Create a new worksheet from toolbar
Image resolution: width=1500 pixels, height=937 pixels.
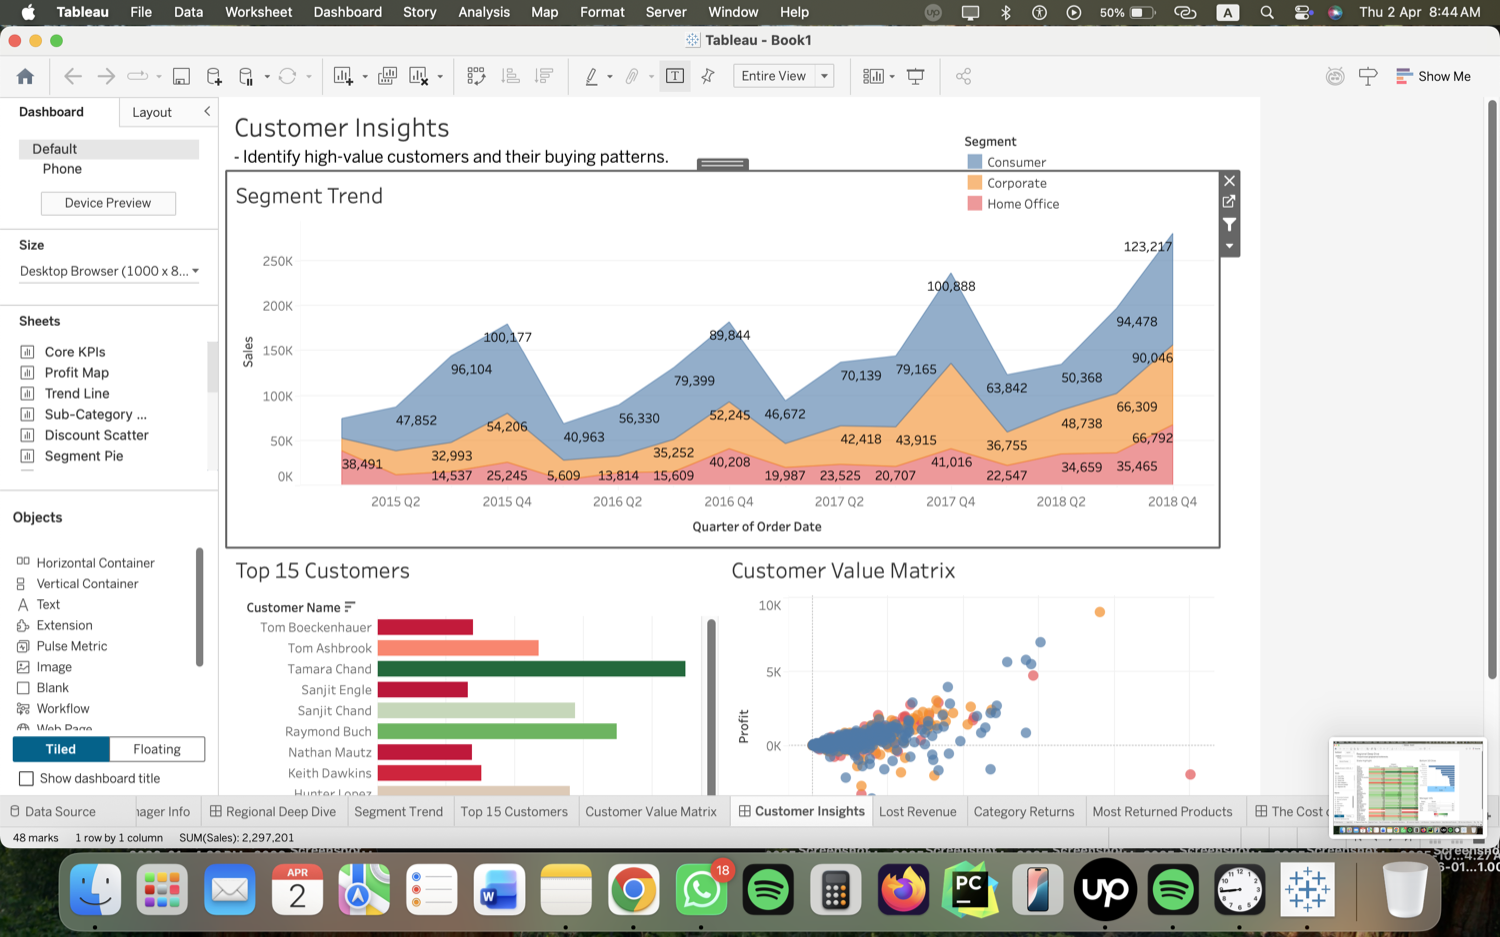tap(343, 76)
